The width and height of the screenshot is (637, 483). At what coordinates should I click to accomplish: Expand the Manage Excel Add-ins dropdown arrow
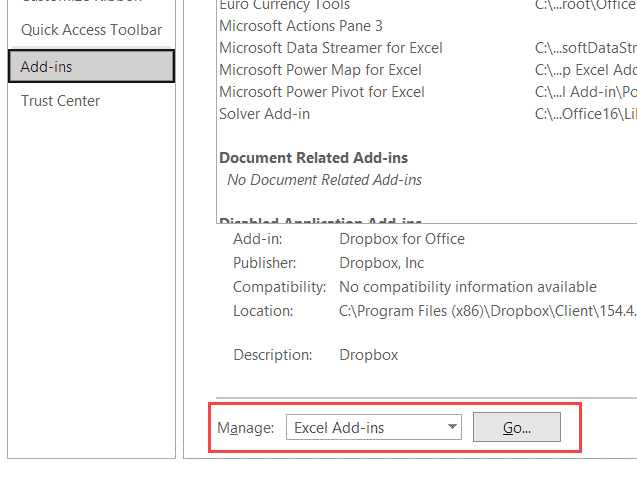pos(452,427)
